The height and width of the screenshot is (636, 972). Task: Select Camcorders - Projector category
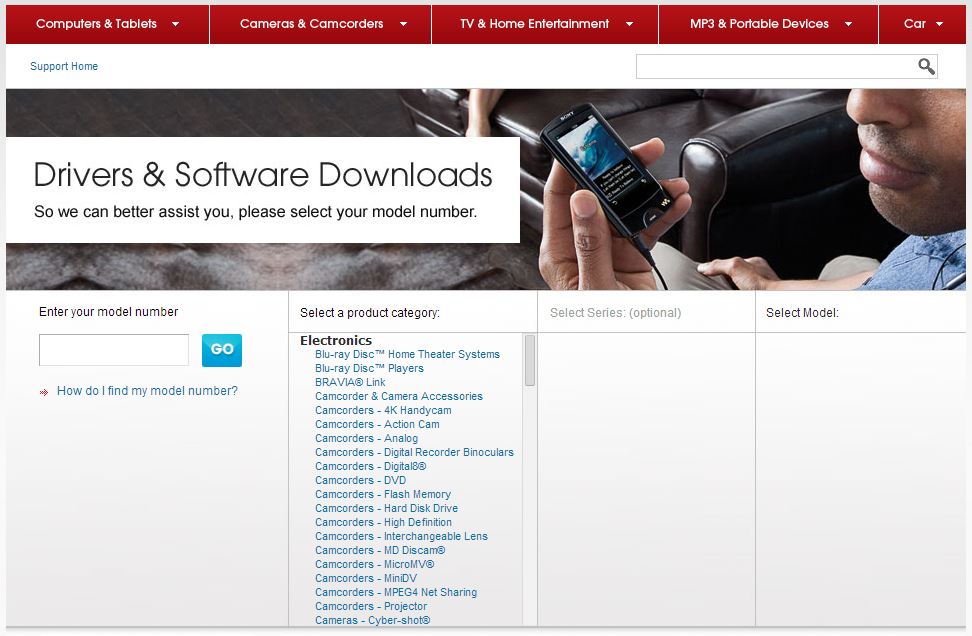(x=371, y=606)
